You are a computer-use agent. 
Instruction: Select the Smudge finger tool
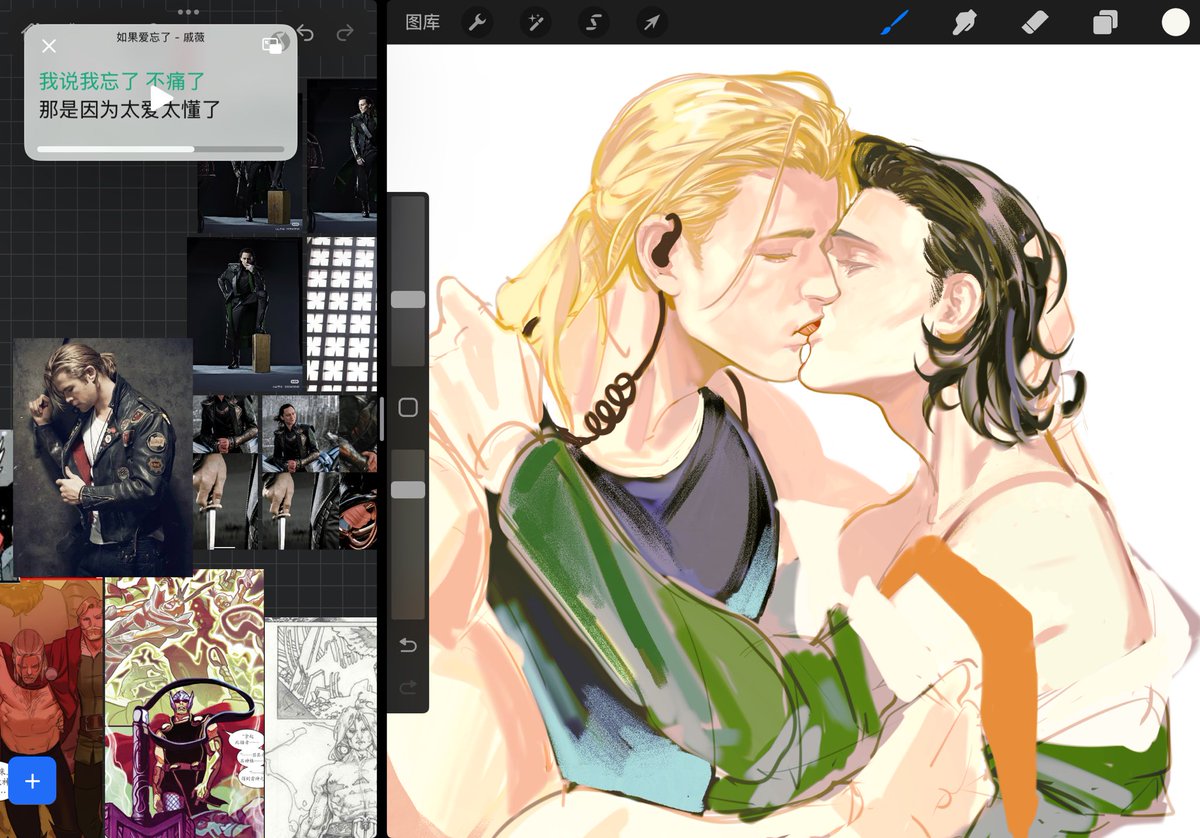point(964,22)
